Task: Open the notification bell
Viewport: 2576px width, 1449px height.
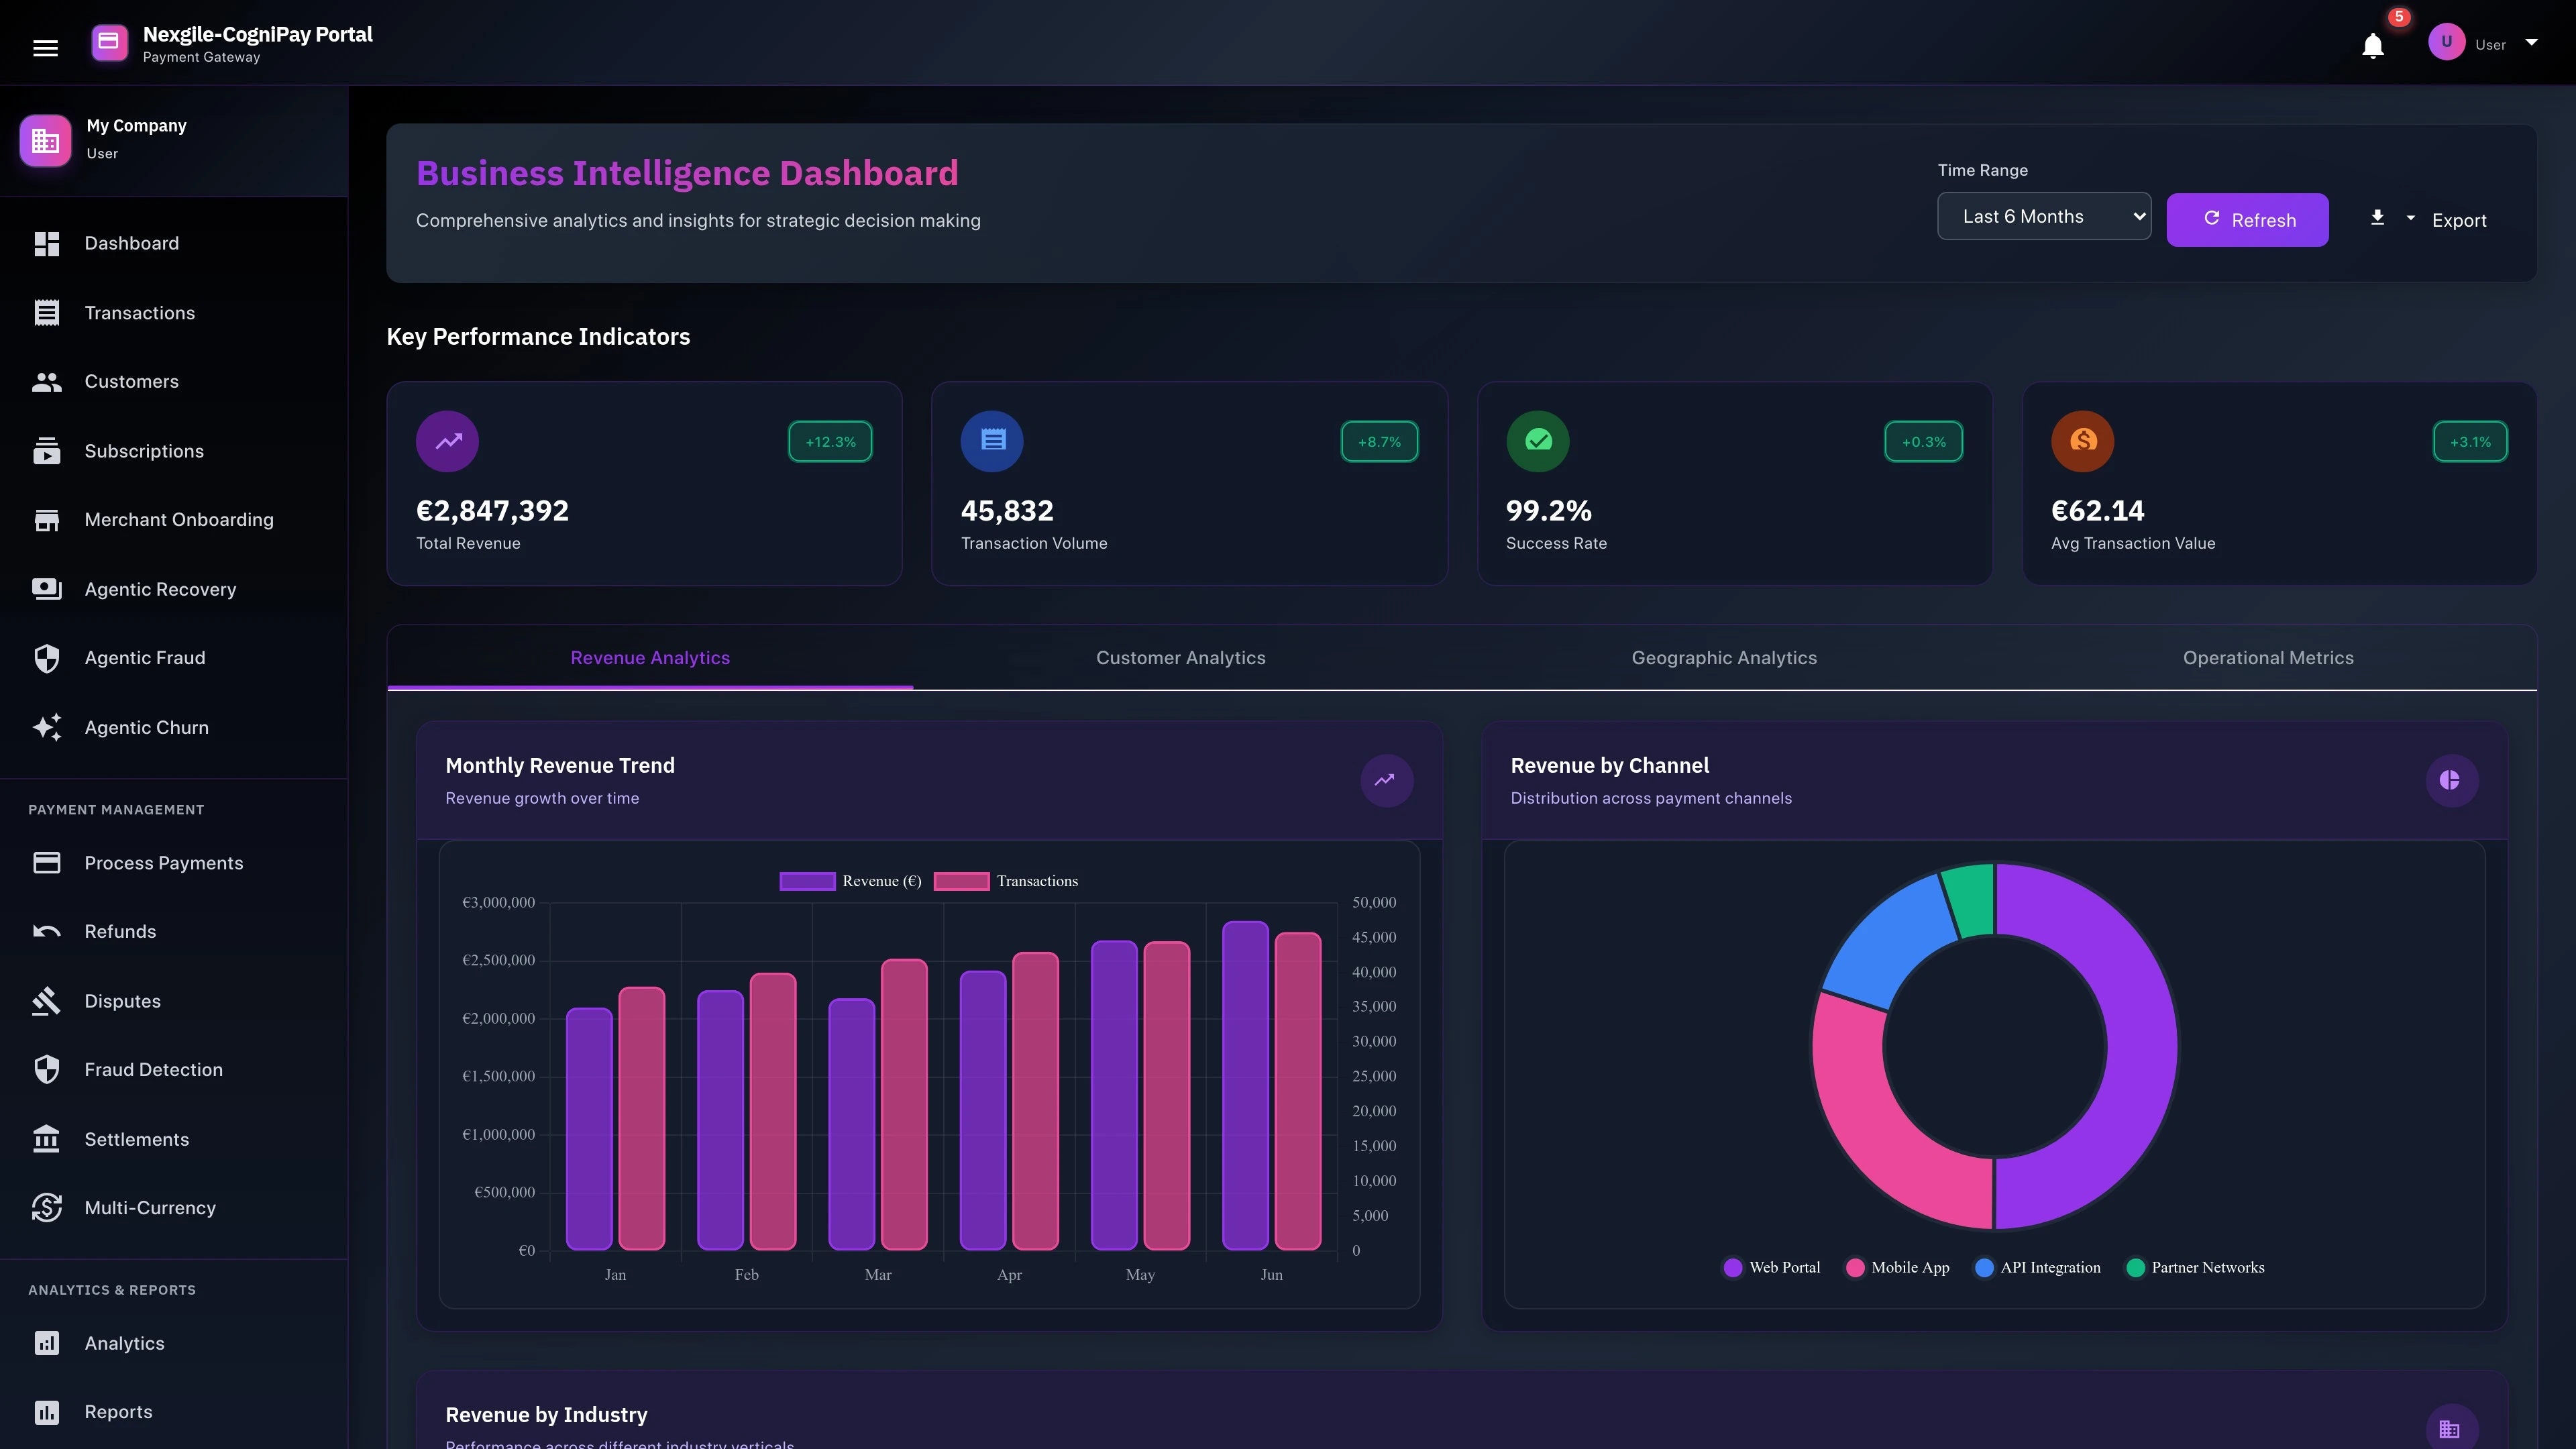Action: tap(2373, 45)
